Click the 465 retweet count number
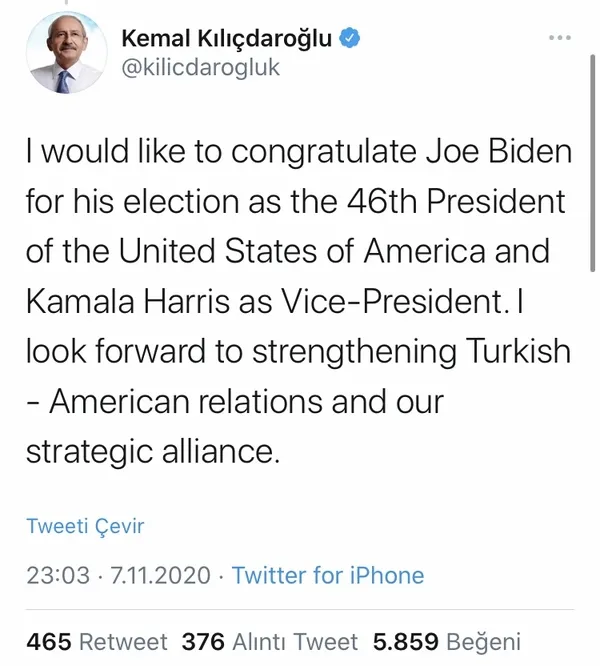The height and width of the screenshot is (666, 600). (49, 641)
